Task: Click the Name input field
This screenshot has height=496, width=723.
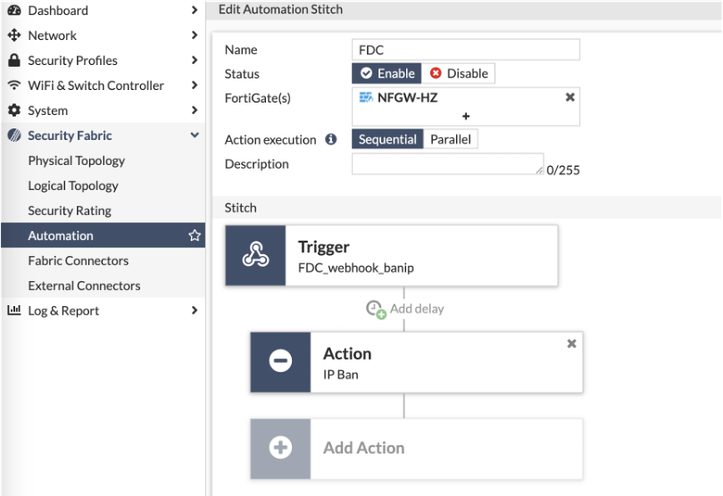Action: pos(466,50)
